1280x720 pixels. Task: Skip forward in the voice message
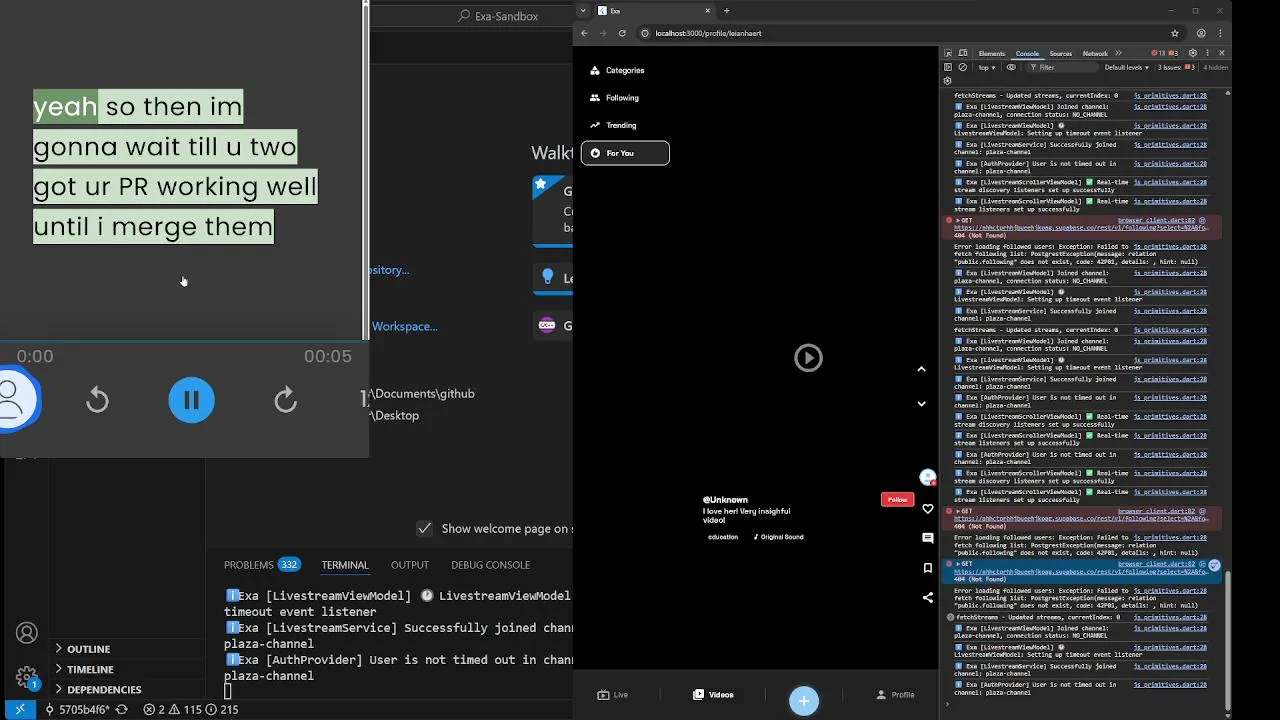pos(285,400)
